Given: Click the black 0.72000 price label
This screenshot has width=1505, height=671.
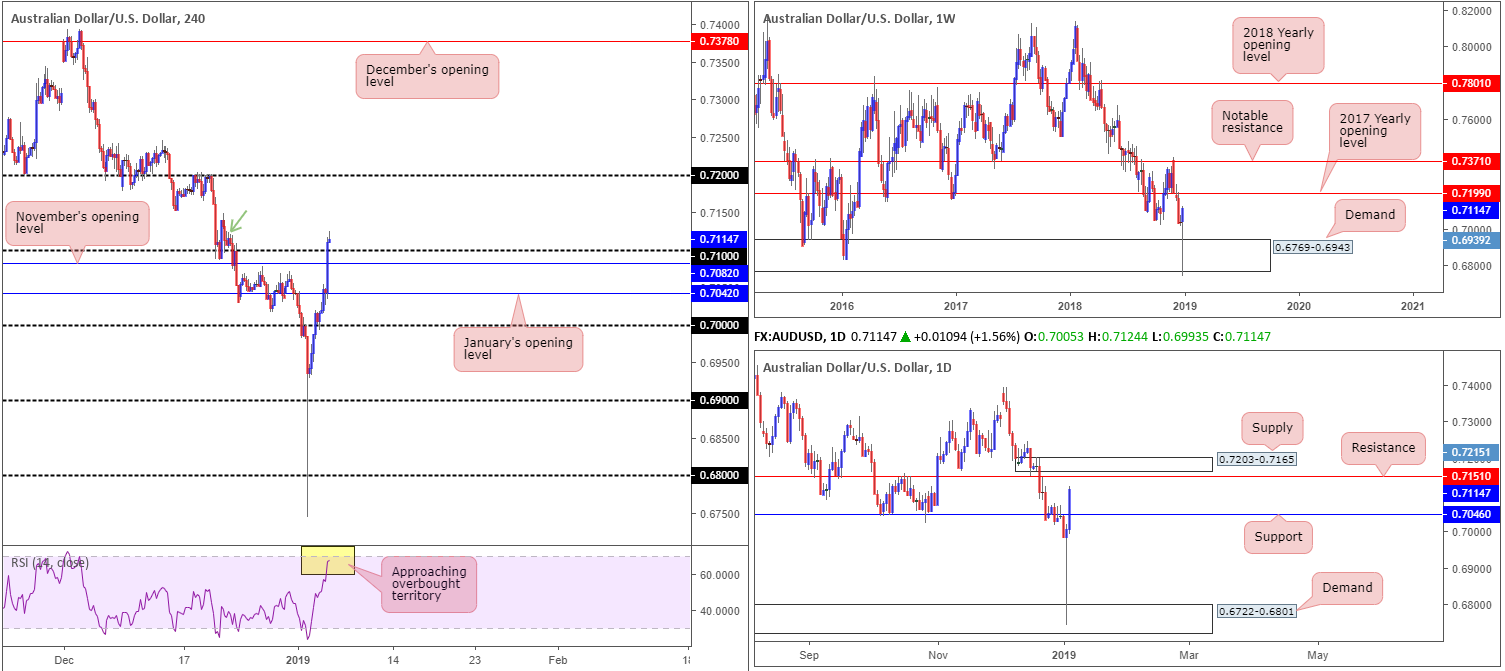Looking at the screenshot, I should [719, 175].
